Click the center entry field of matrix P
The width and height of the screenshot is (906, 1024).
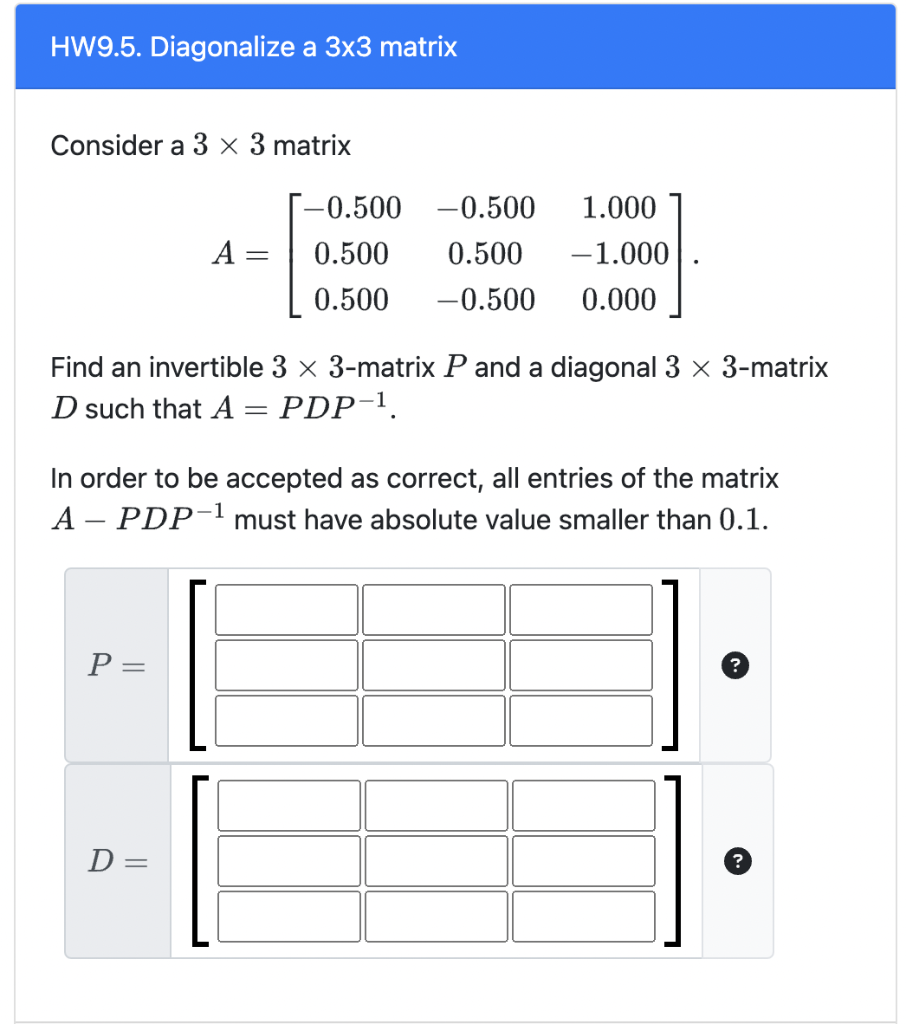tap(433, 665)
